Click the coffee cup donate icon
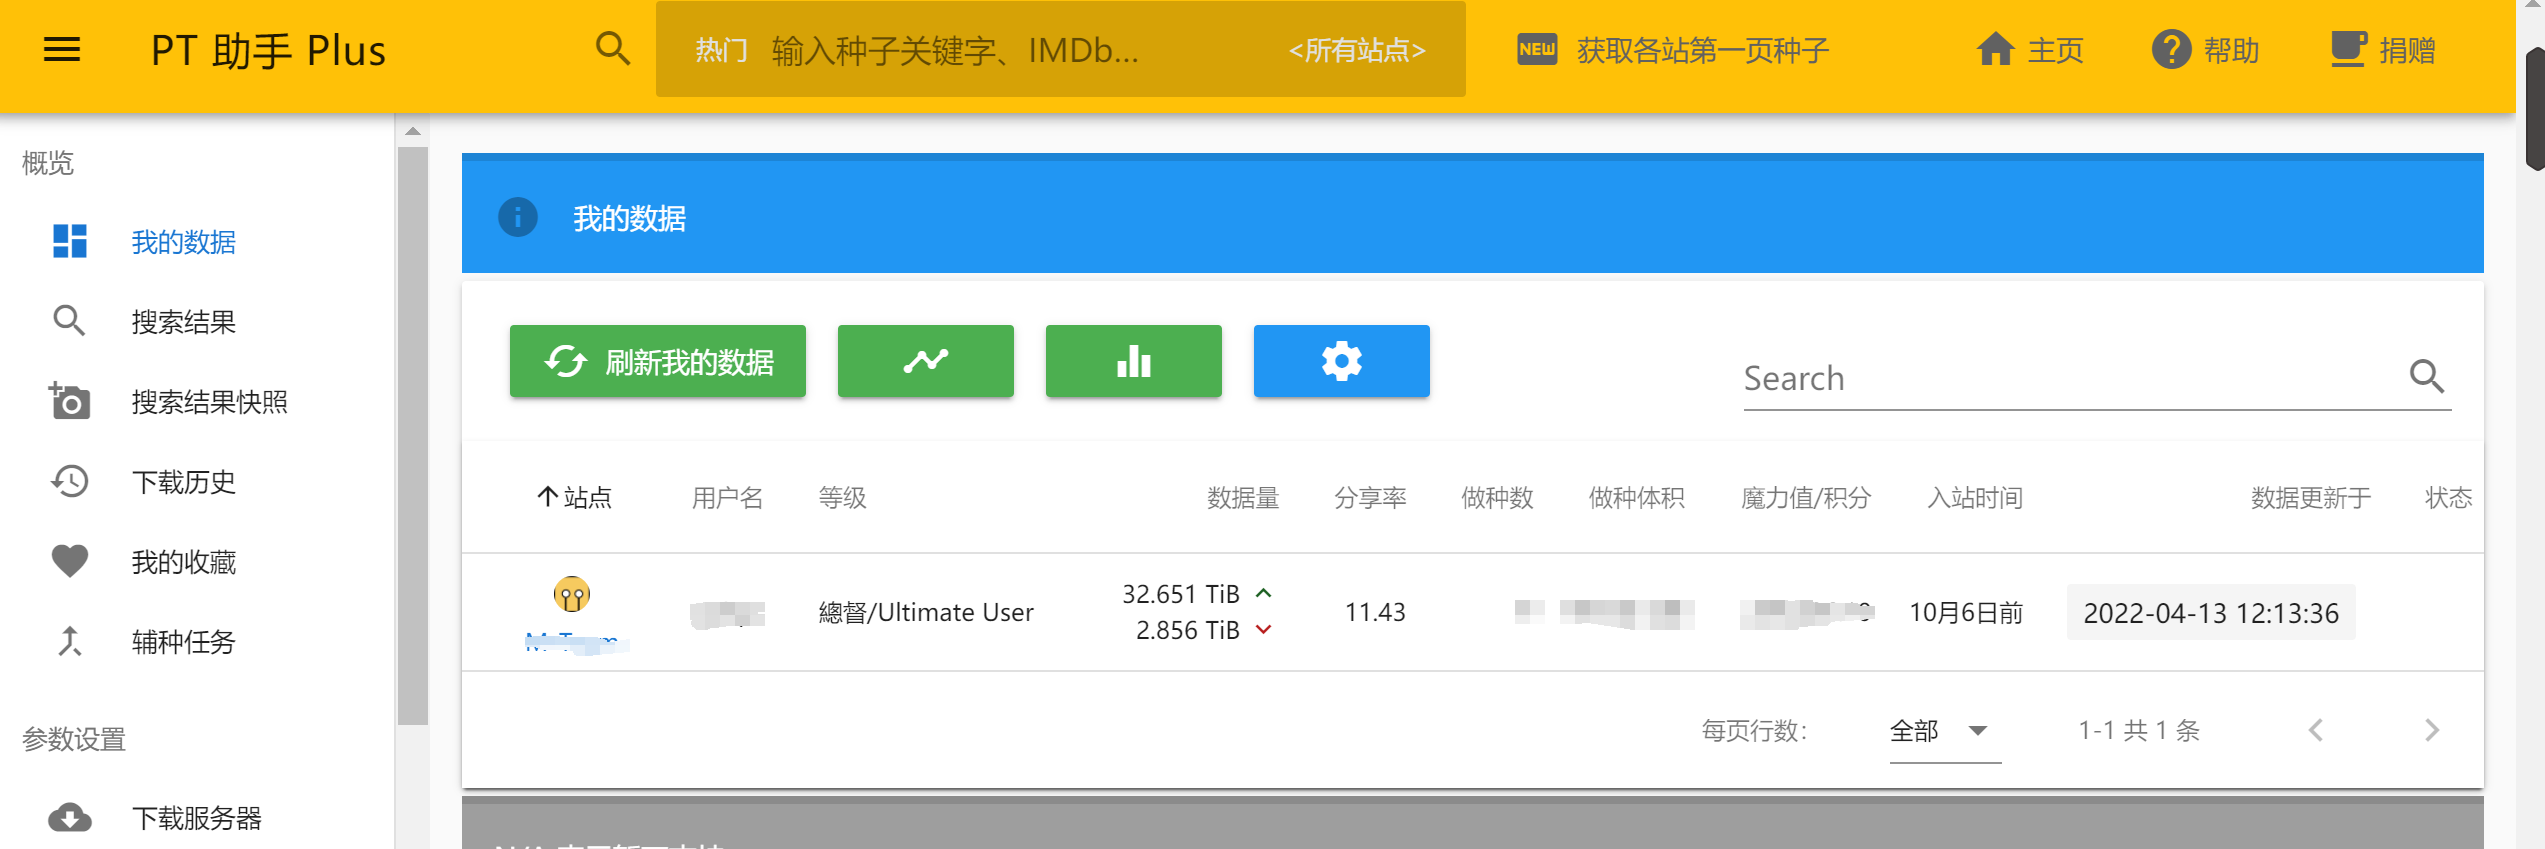This screenshot has height=849, width=2545. pos(2348,49)
